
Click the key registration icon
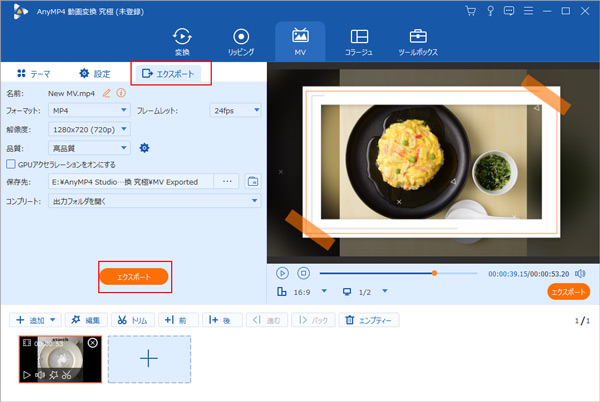pyautogui.click(x=490, y=11)
